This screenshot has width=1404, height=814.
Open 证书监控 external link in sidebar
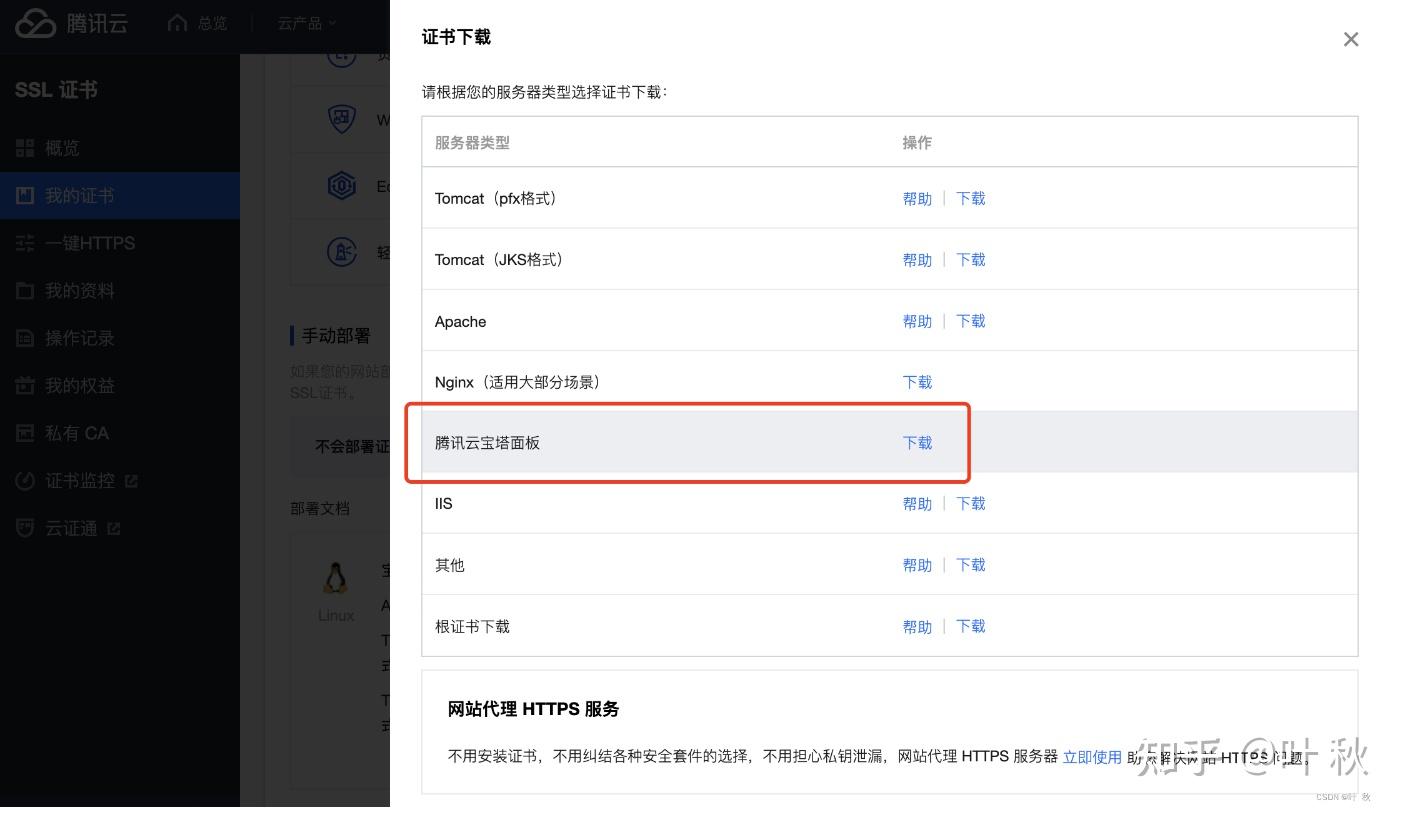[79, 481]
